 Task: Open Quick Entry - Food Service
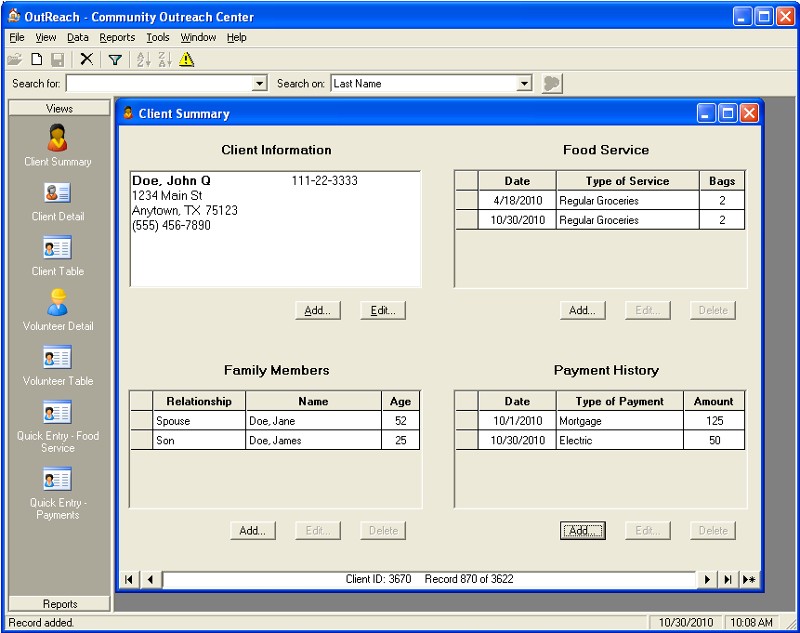pyautogui.click(x=57, y=412)
